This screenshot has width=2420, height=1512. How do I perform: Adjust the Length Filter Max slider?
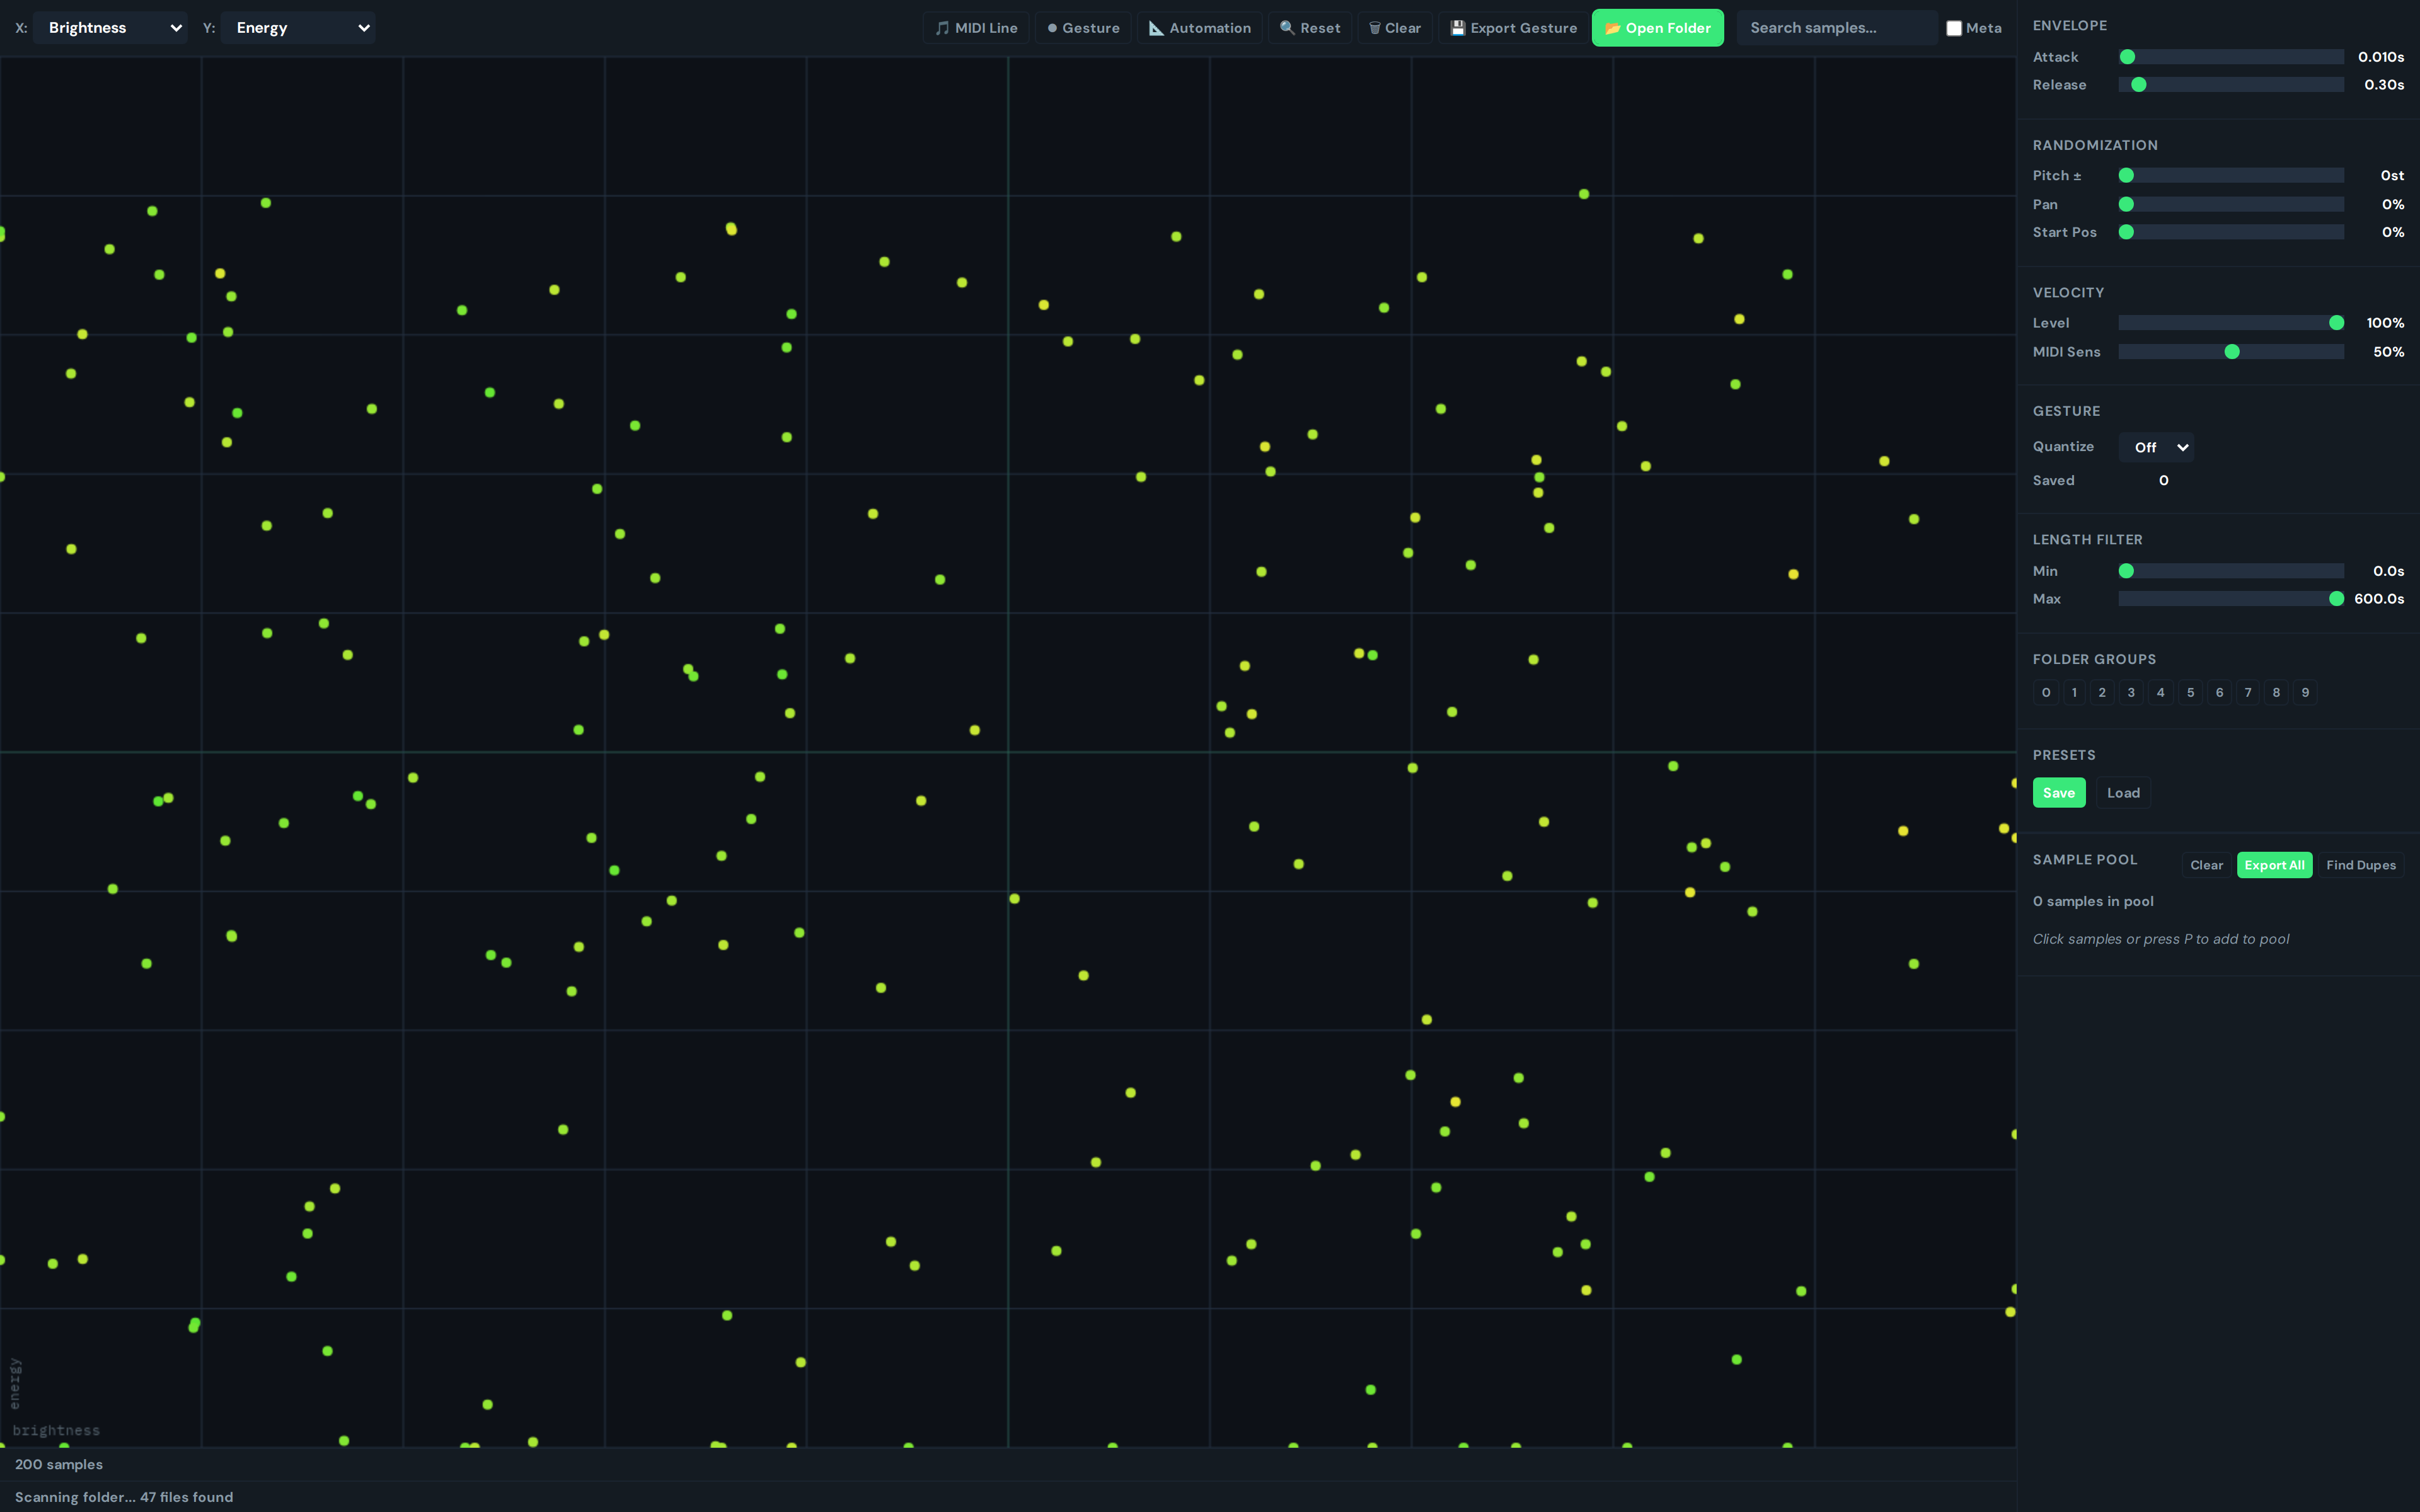point(2231,599)
